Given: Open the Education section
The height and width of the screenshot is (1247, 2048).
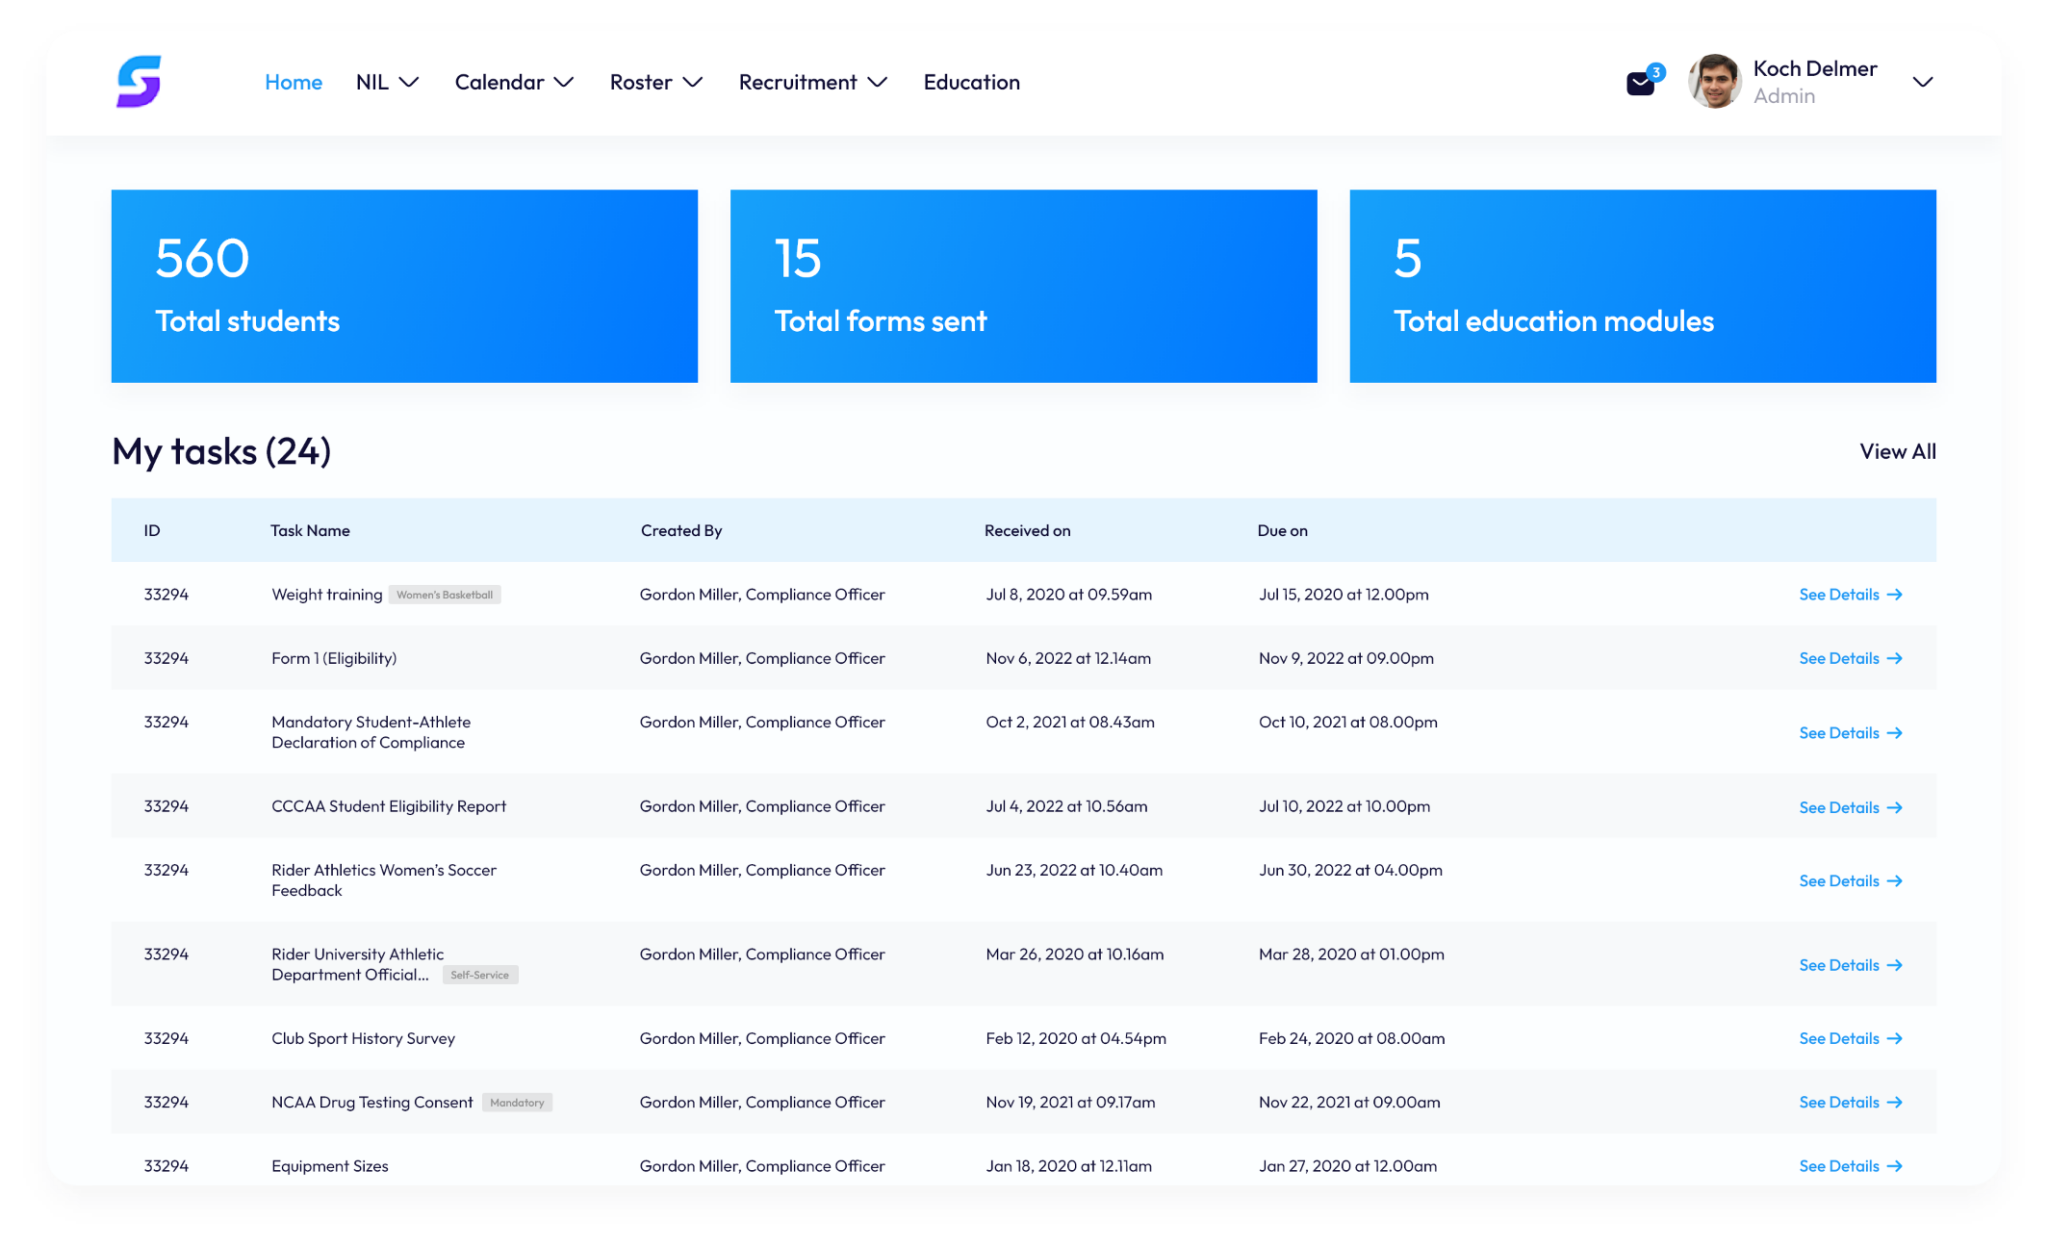Looking at the screenshot, I should pos(971,82).
